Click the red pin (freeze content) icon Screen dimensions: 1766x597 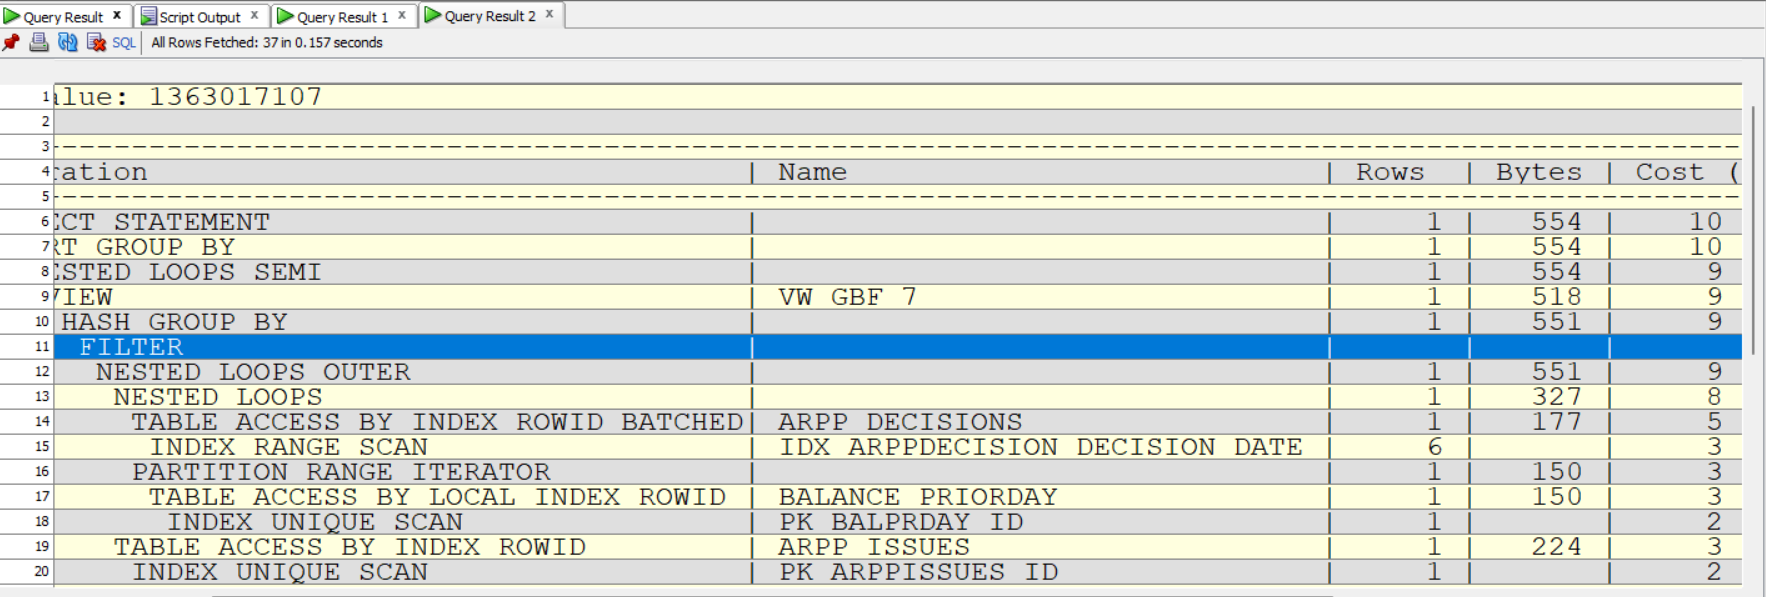[x=11, y=42]
